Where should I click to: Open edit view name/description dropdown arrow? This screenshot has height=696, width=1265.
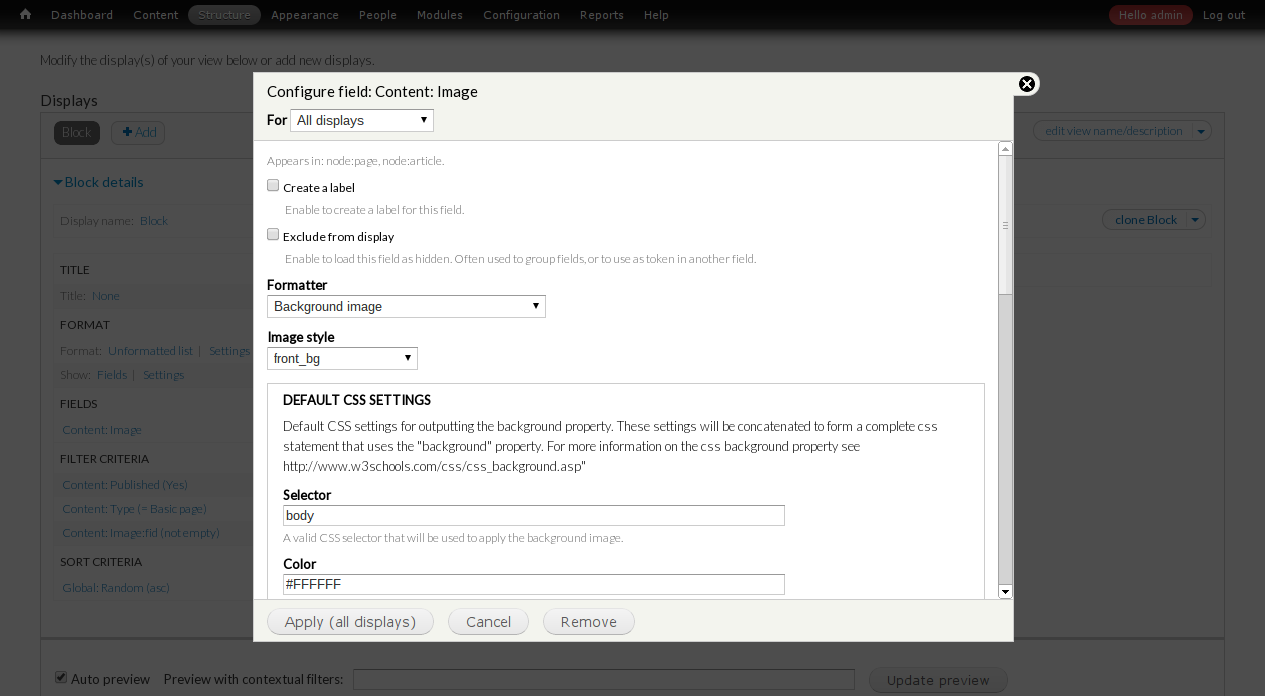1202,131
